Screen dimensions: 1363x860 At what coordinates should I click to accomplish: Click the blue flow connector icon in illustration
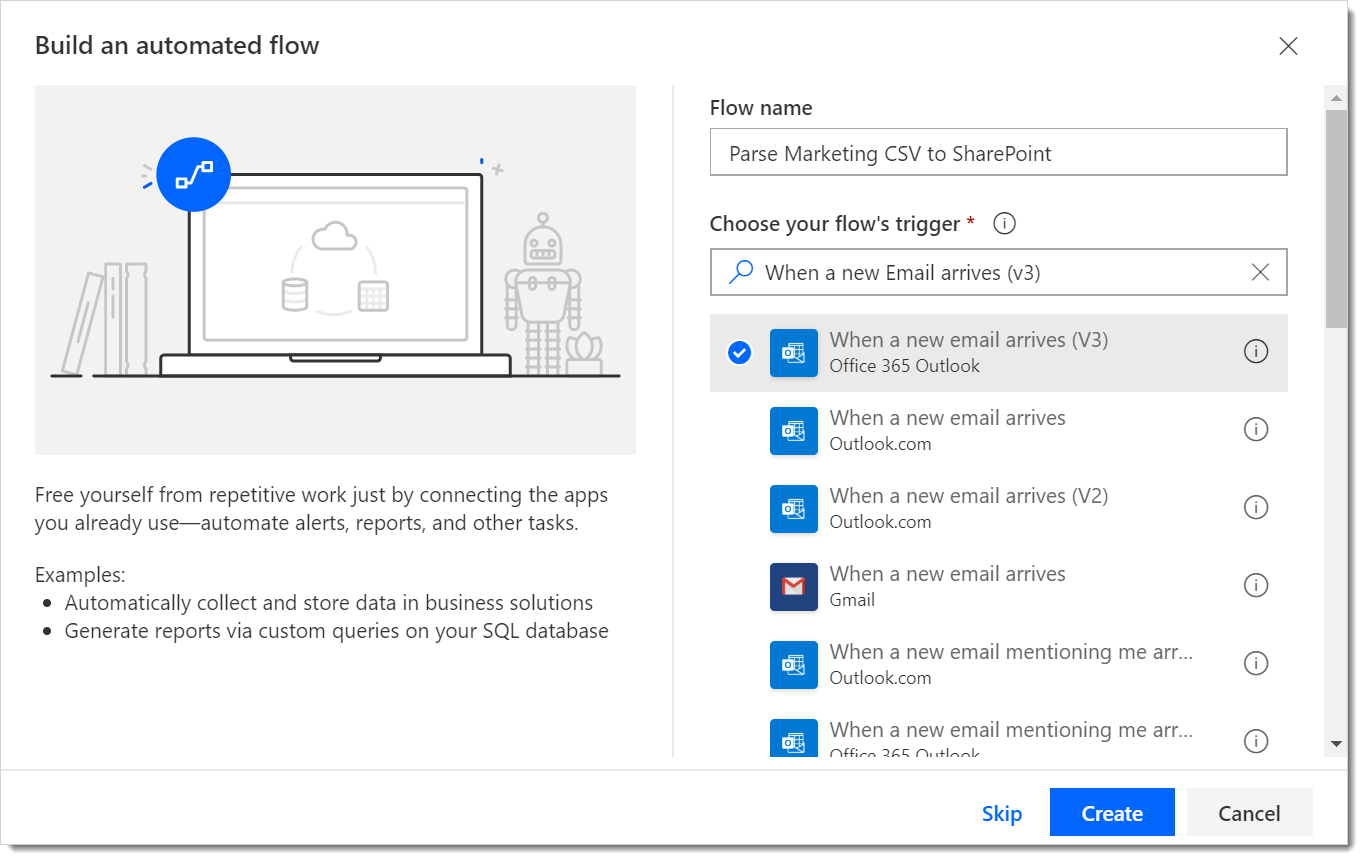(x=194, y=175)
